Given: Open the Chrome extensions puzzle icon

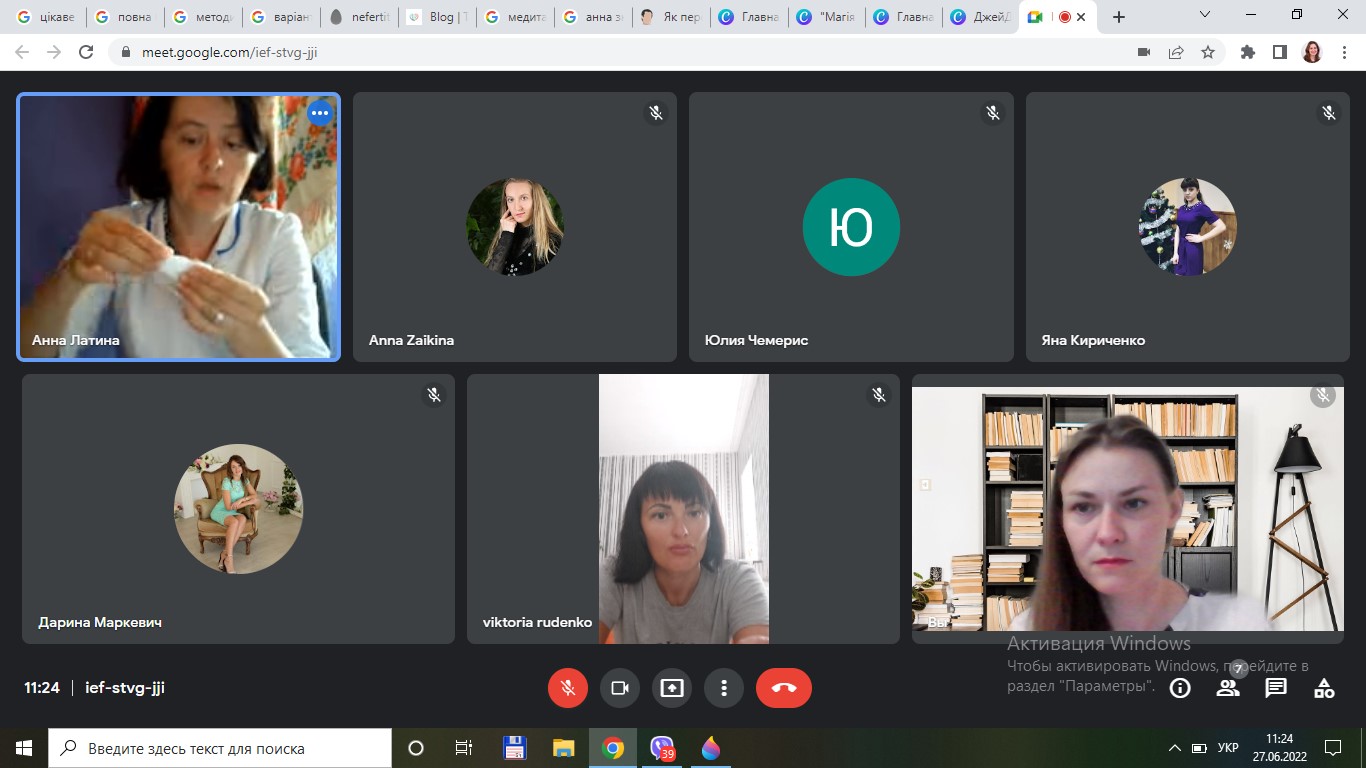Looking at the screenshot, I should 1248,52.
